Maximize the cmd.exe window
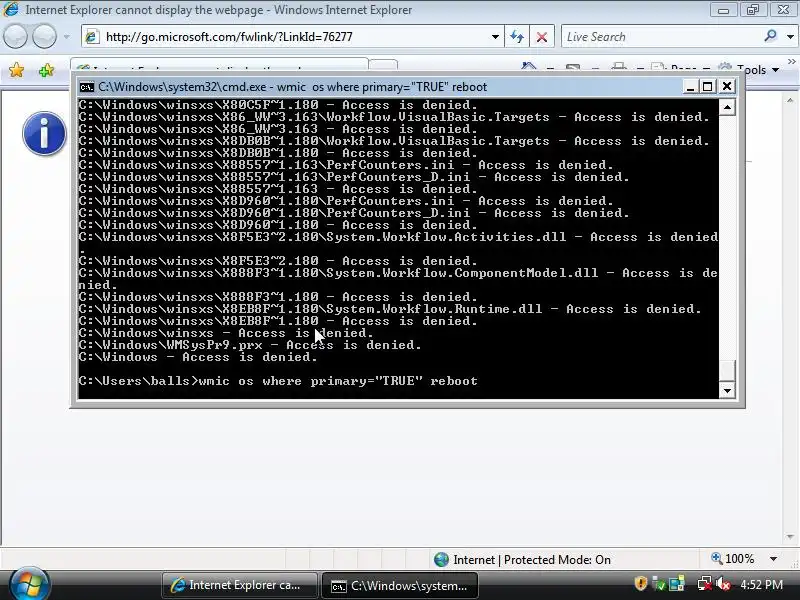 tap(708, 87)
